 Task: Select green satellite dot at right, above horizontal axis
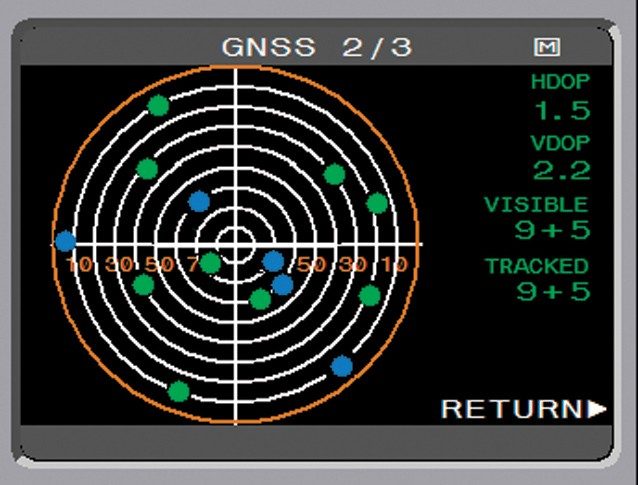(377, 203)
